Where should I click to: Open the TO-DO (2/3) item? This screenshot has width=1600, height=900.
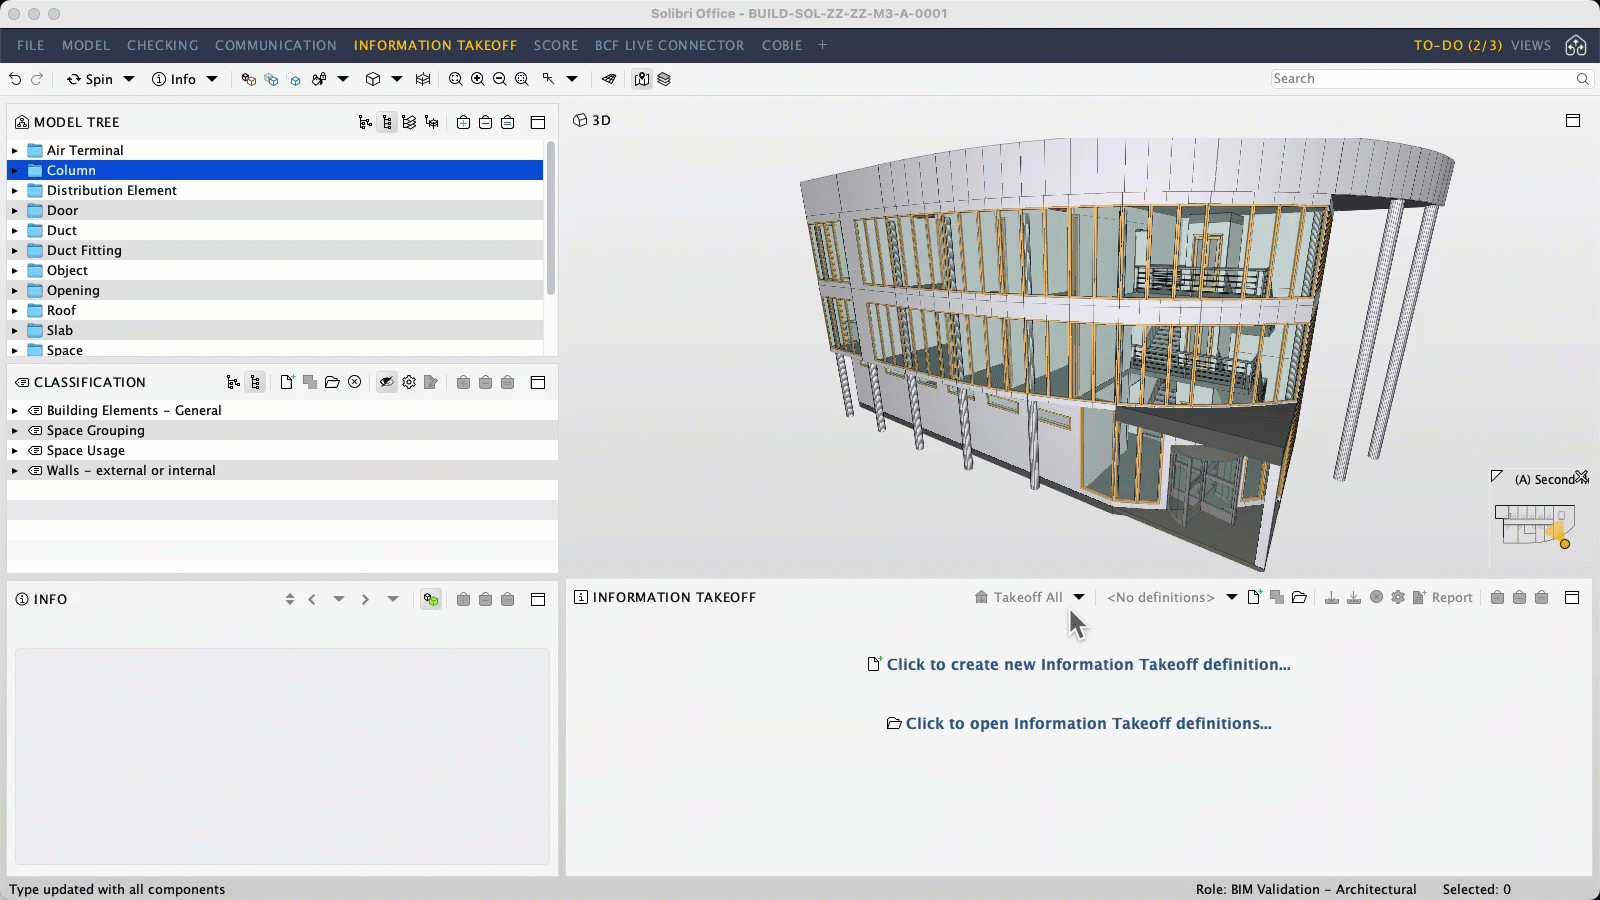pyautogui.click(x=1459, y=45)
